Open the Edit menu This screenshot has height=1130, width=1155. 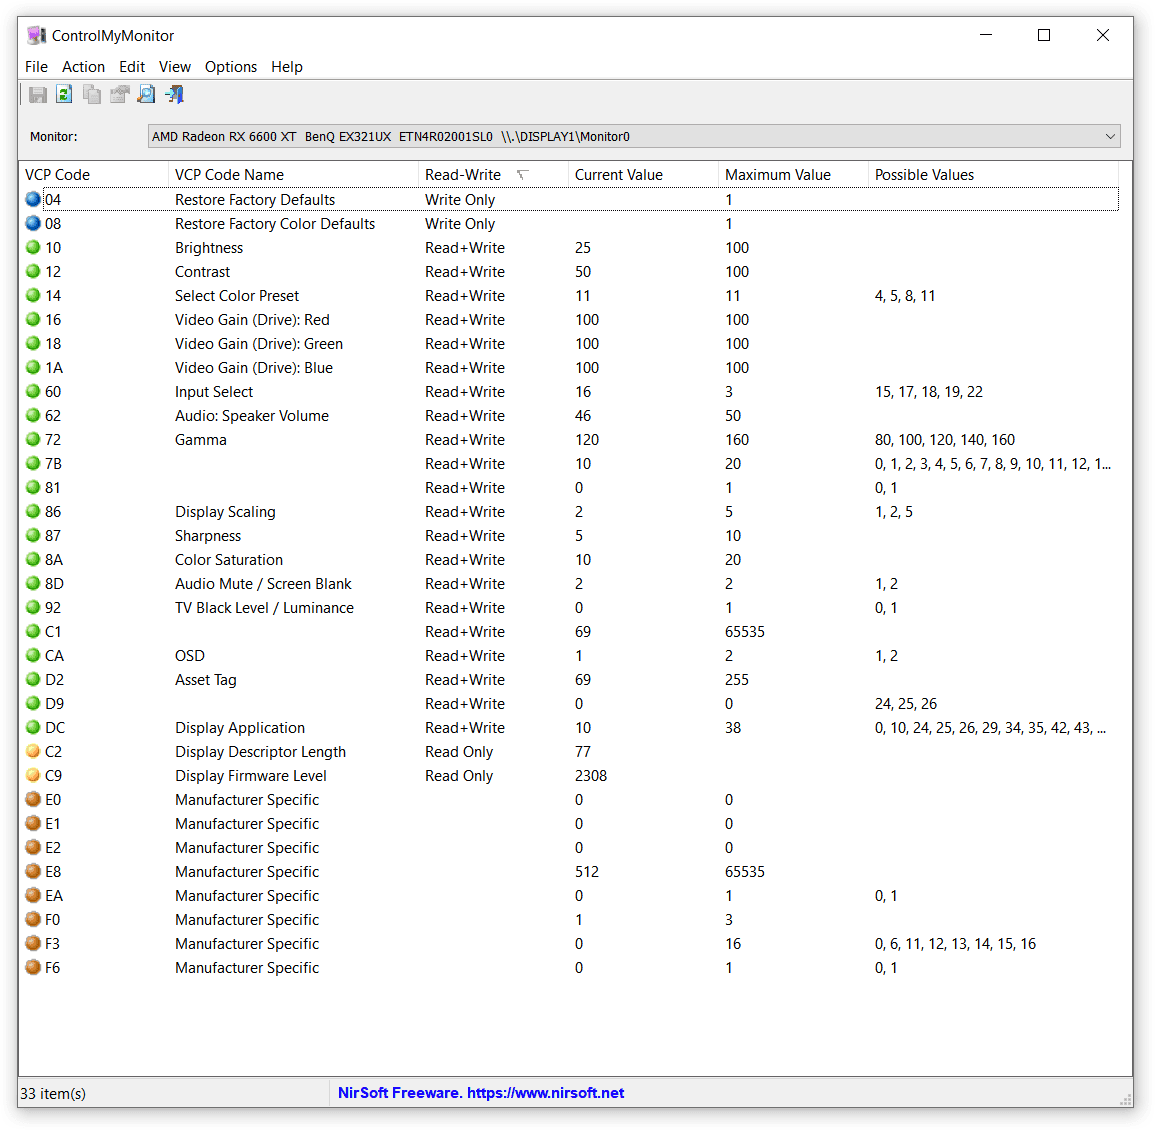point(132,67)
